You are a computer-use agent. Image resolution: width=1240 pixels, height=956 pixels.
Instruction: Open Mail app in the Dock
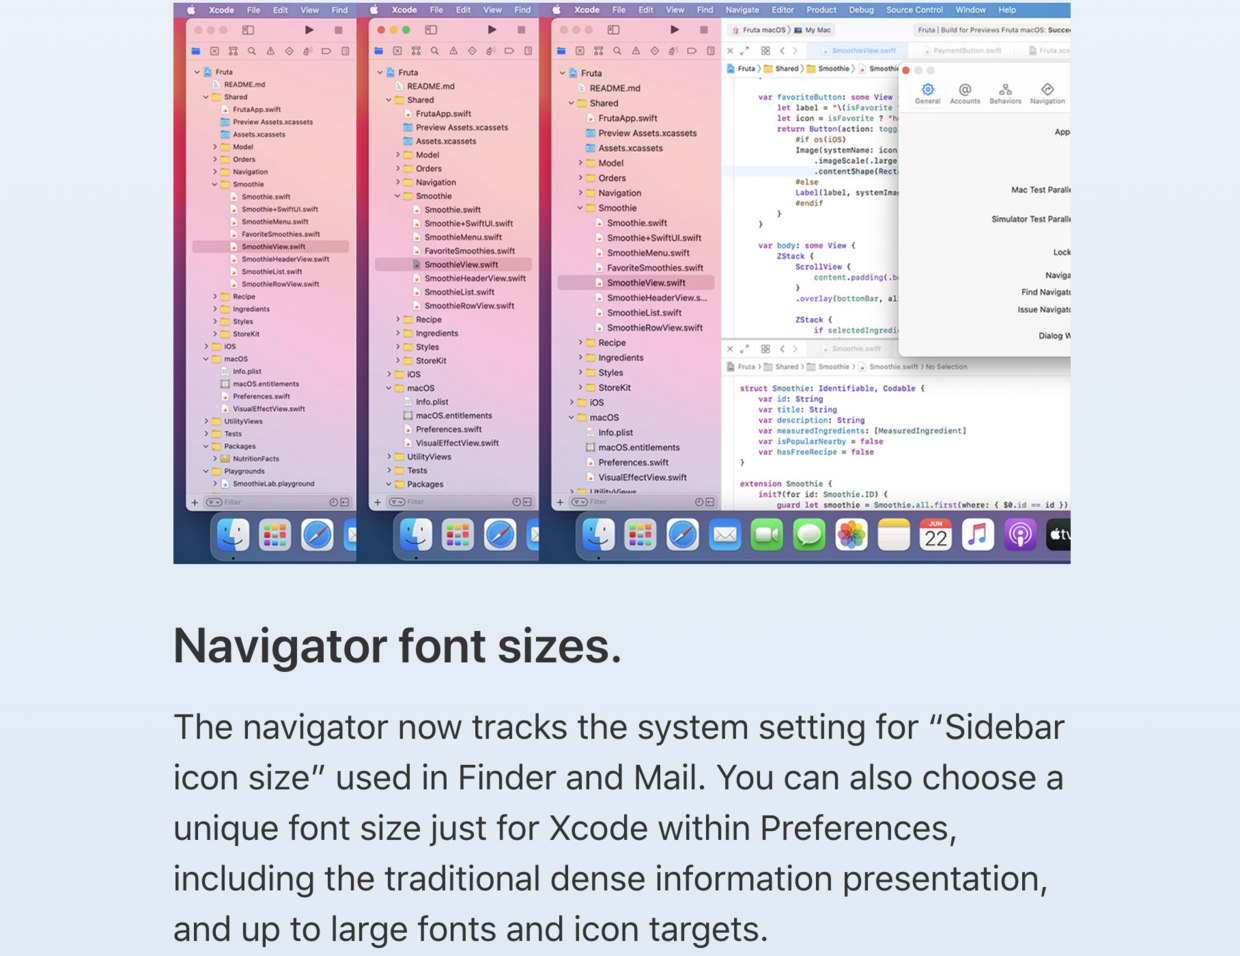pyautogui.click(x=725, y=536)
